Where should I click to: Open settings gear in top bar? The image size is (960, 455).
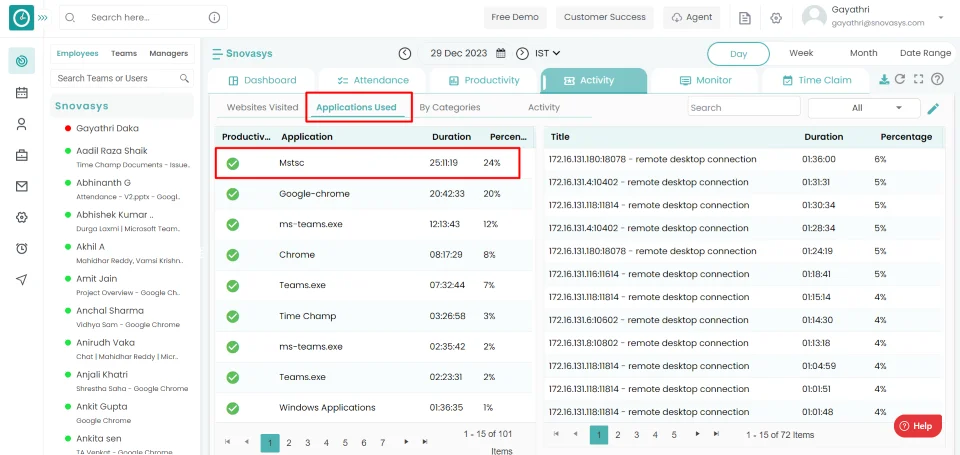click(x=776, y=18)
